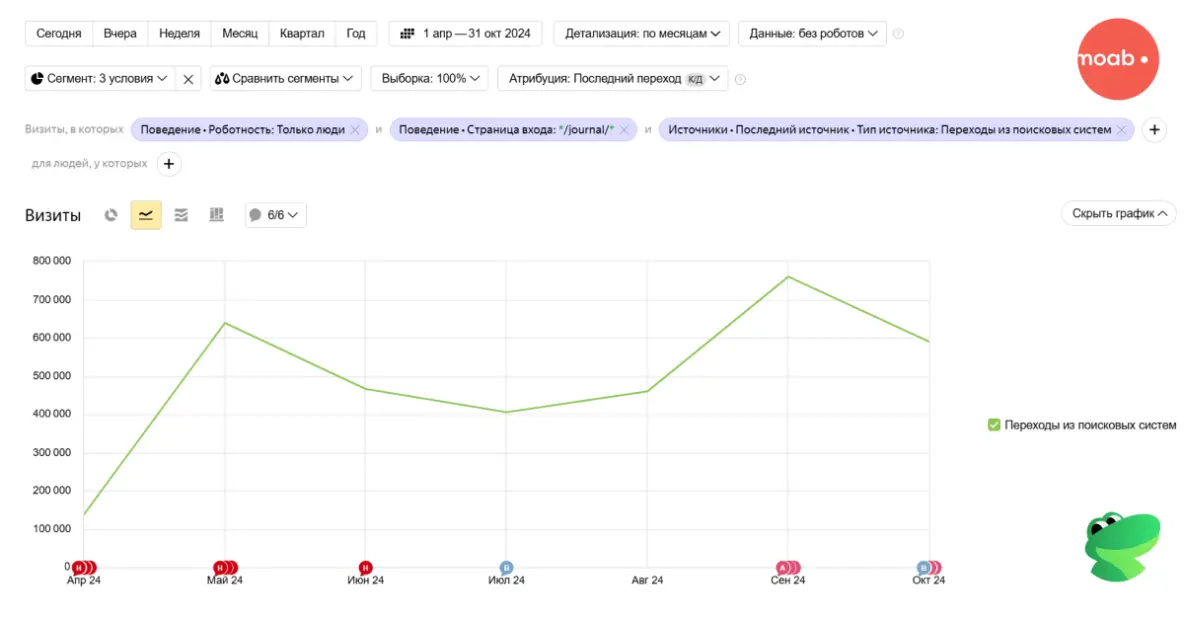Image resolution: width=1184 pixels, height=621 pixels.
Task: Open 'Выборка: 100%' sampling dropdown
Action: [x=429, y=78]
